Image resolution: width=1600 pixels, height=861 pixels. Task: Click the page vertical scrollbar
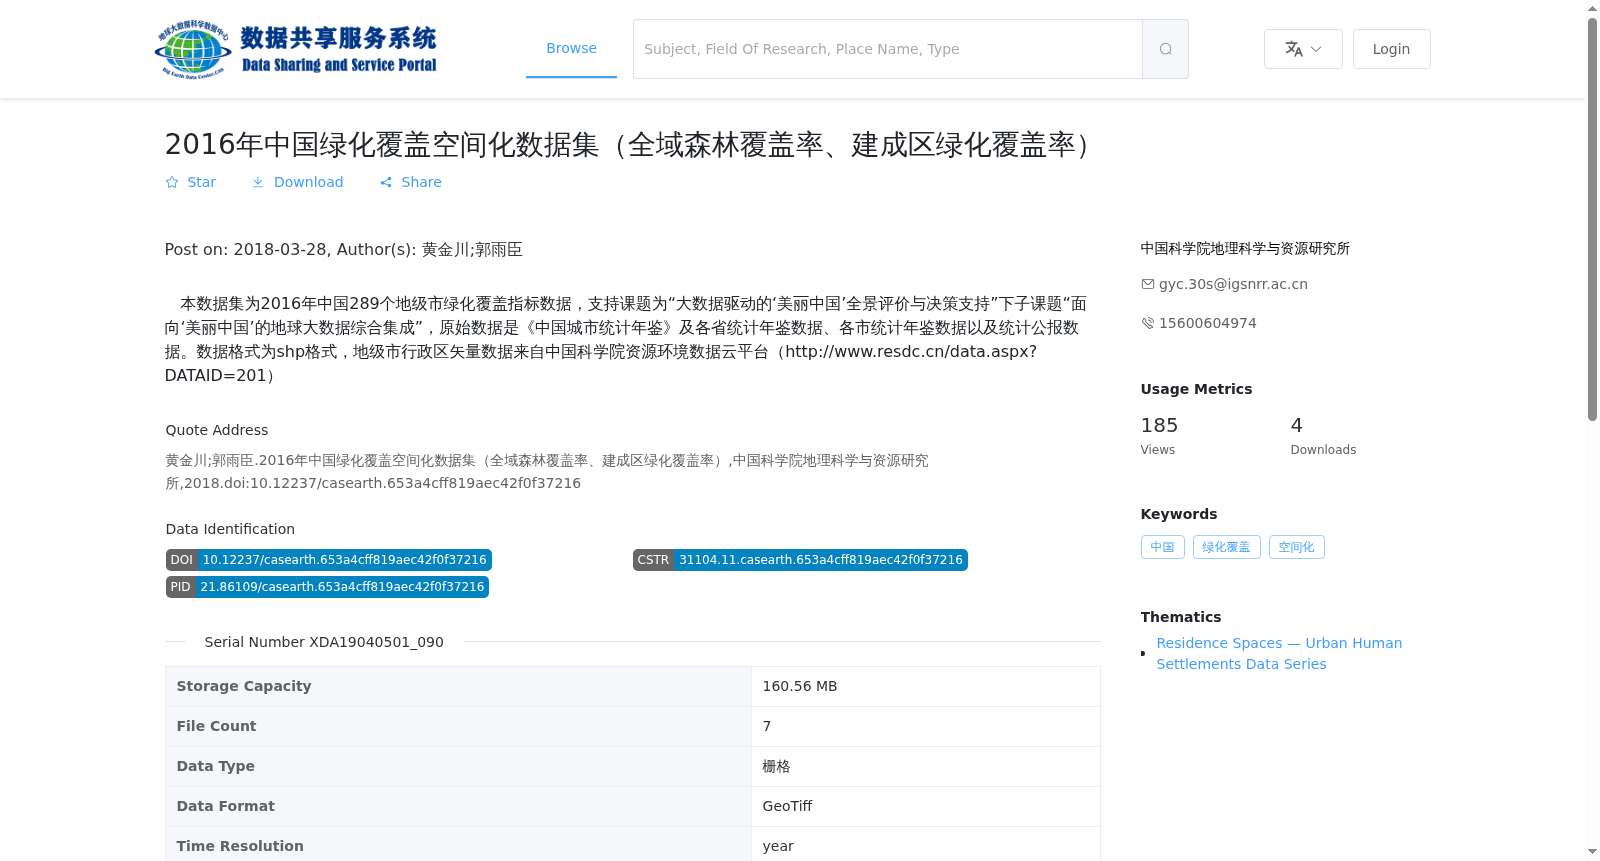click(1592, 220)
